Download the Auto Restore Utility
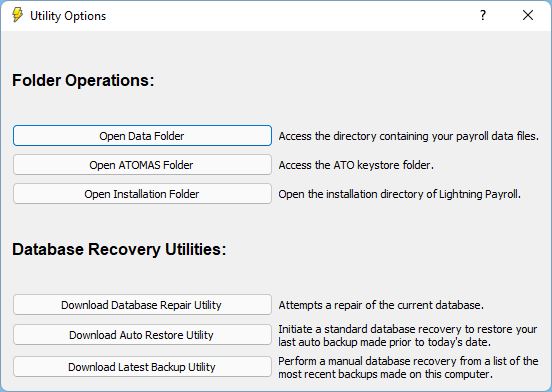Image resolution: width=552 pixels, height=392 pixels. click(142, 335)
